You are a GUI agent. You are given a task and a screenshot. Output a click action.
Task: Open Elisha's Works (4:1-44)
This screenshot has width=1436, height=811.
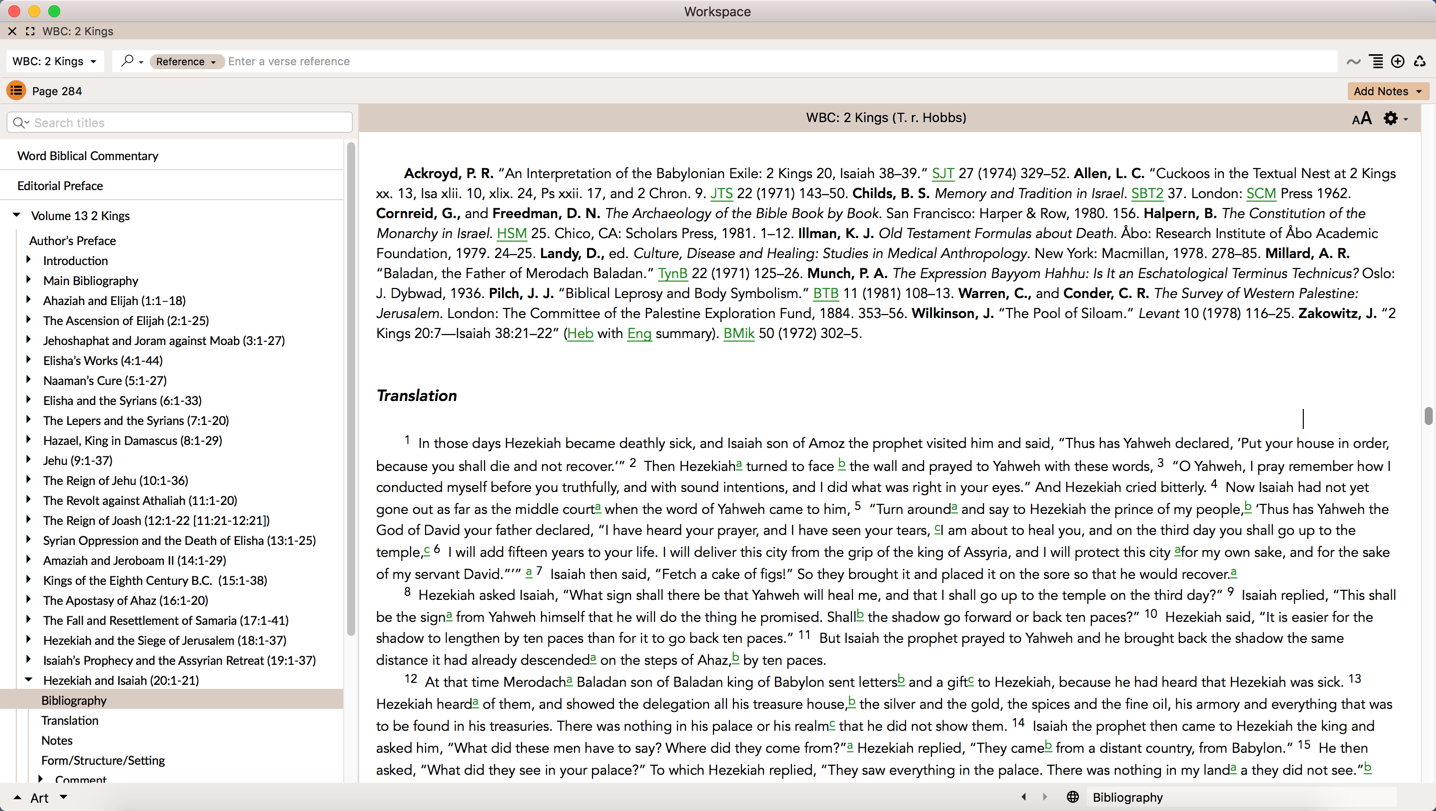click(x=103, y=361)
